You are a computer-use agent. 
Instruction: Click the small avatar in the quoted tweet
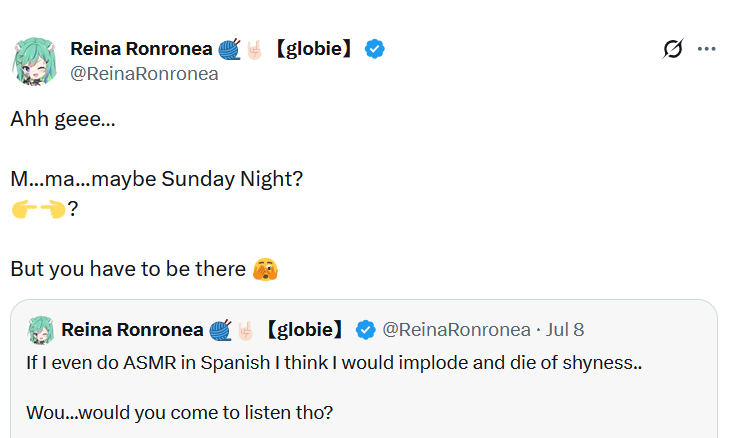(x=40, y=330)
